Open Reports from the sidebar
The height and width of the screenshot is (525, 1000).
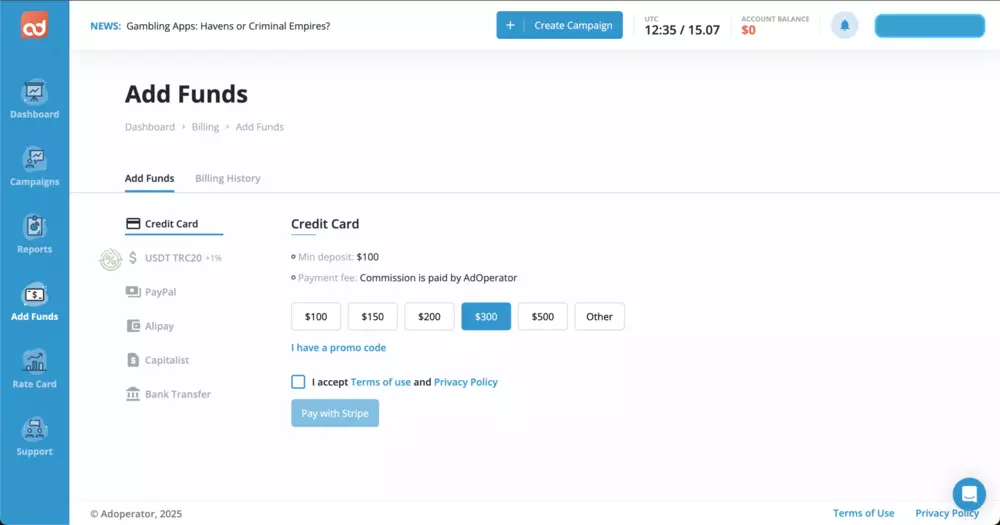(x=34, y=235)
